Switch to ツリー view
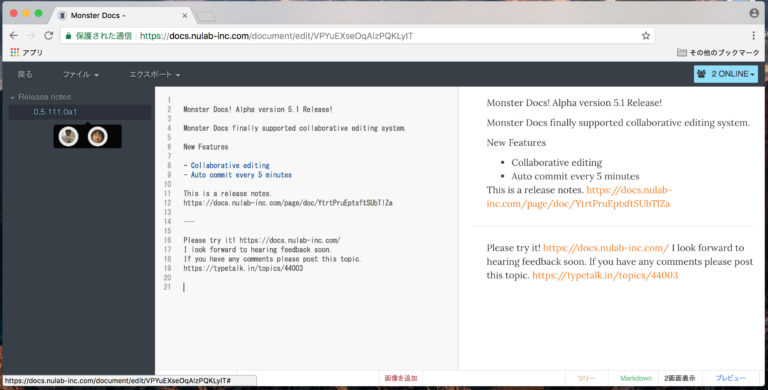Viewport: 768px width, 390px height. tap(586, 378)
